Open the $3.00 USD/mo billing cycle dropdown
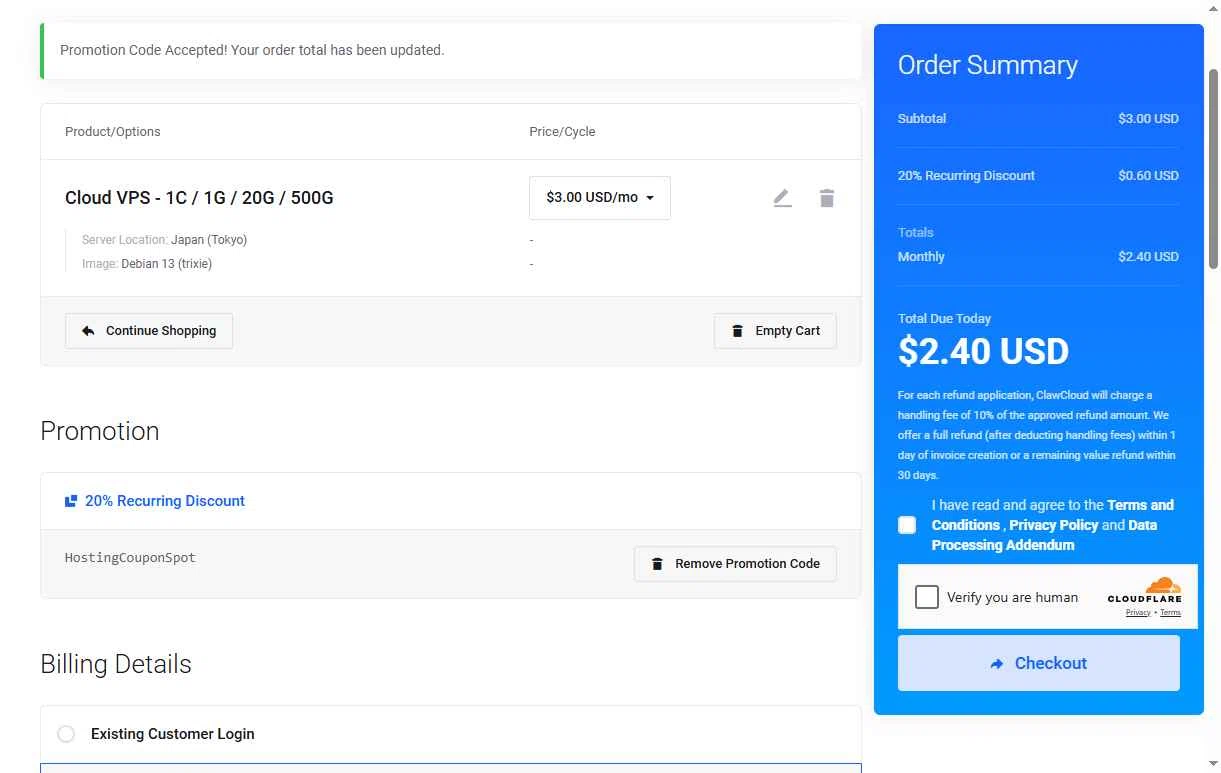Image resolution: width=1221 pixels, height=773 pixels. click(600, 198)
